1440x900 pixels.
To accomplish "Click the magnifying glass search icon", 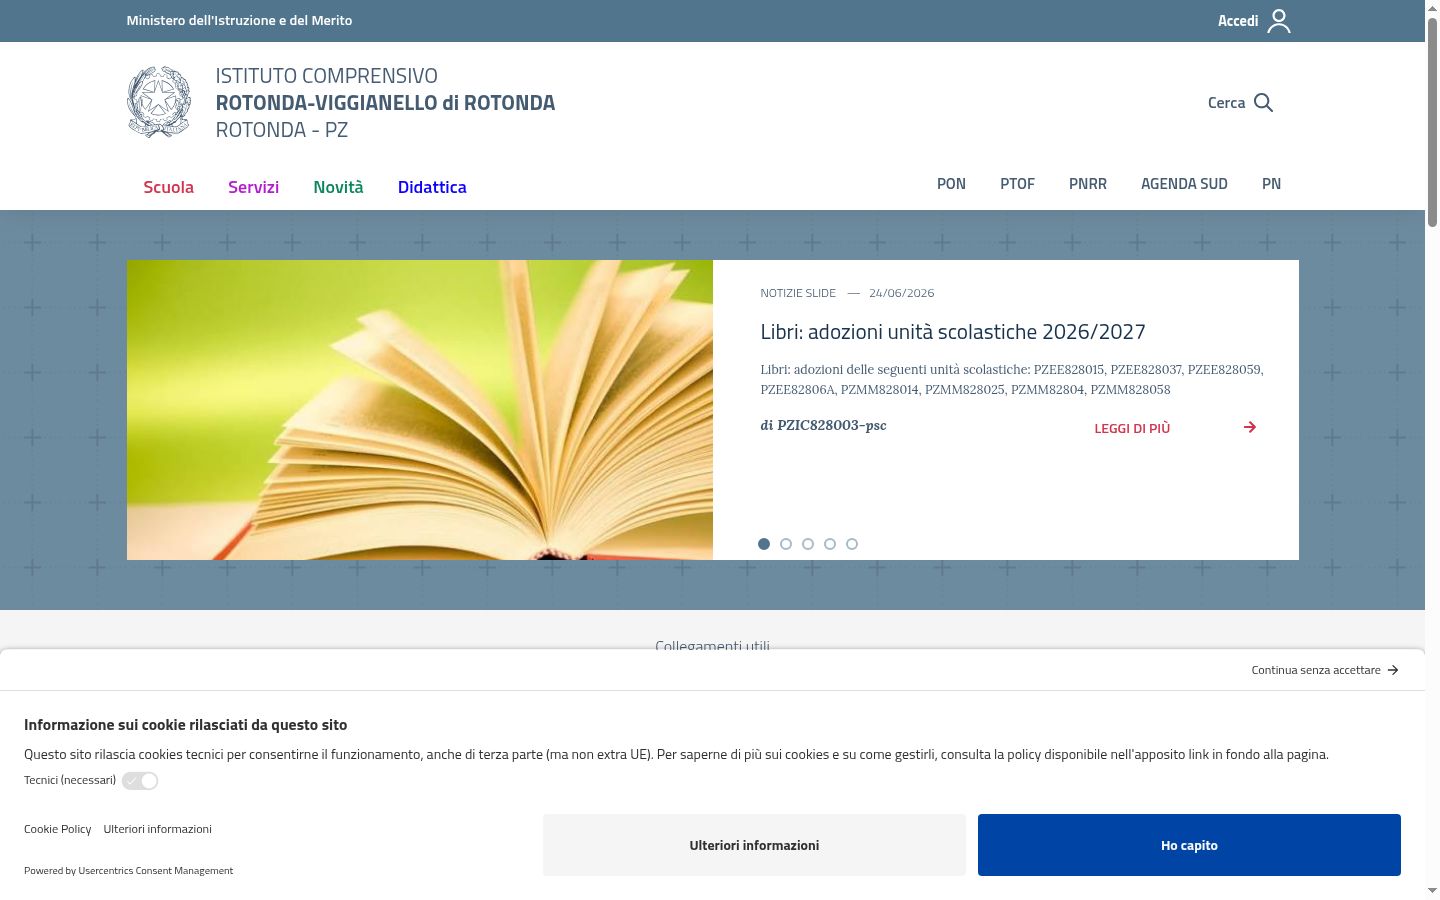I will (1263, 103).
